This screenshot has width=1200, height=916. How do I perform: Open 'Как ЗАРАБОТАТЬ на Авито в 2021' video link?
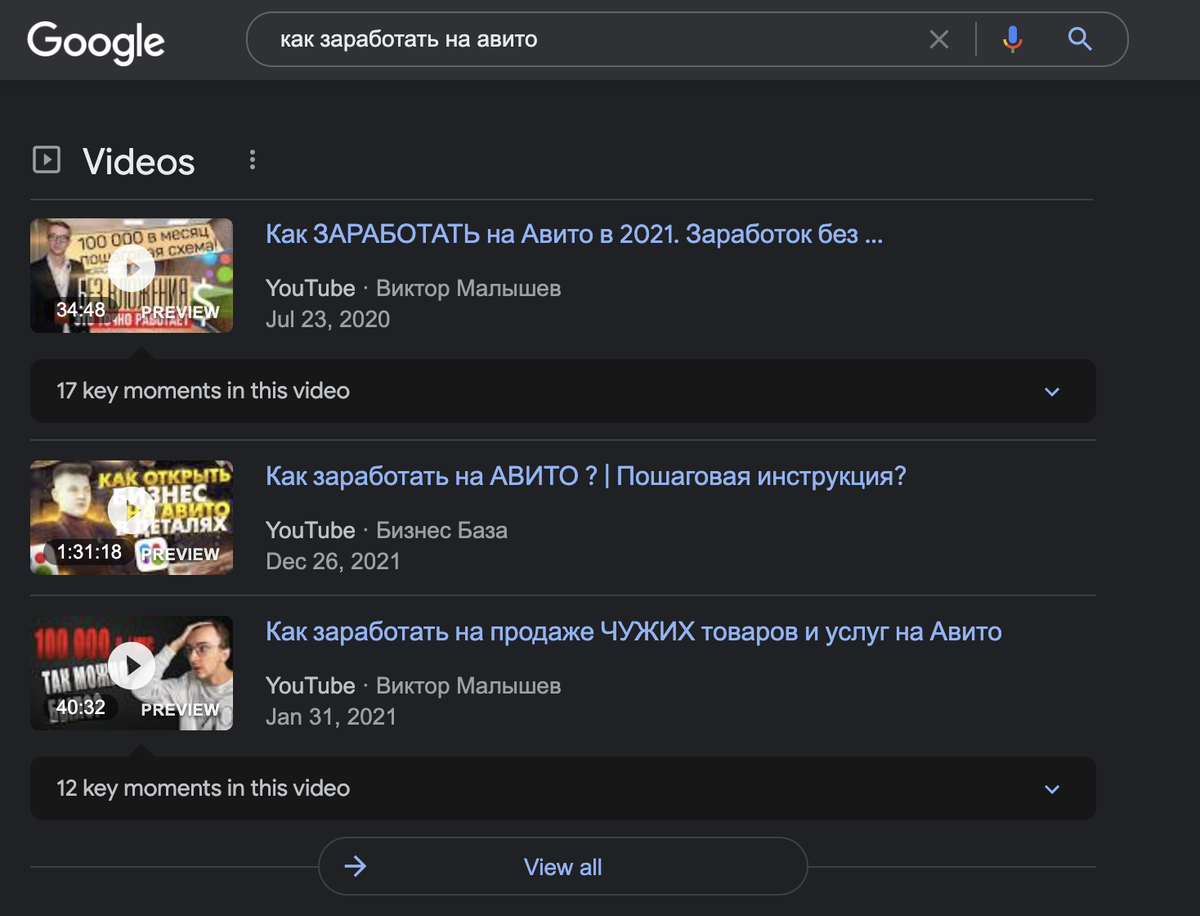574,235
